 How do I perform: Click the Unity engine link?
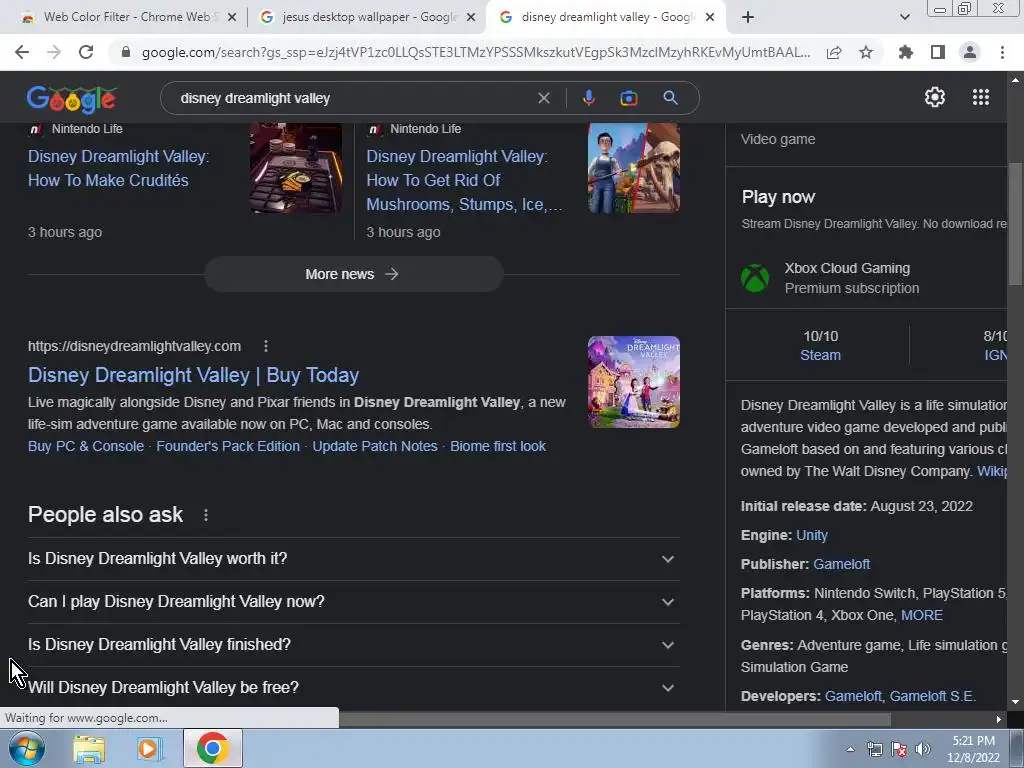point(812,536)
